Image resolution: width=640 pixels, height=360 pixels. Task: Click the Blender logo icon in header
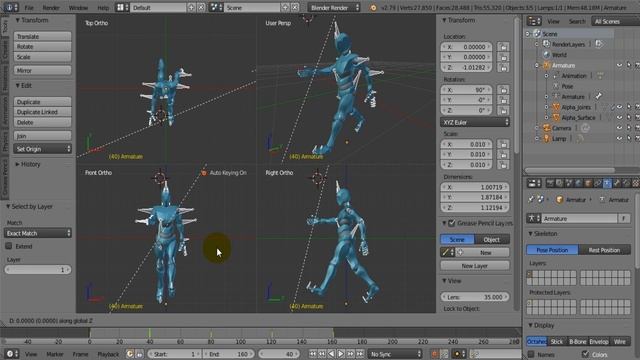click(373, 7)
